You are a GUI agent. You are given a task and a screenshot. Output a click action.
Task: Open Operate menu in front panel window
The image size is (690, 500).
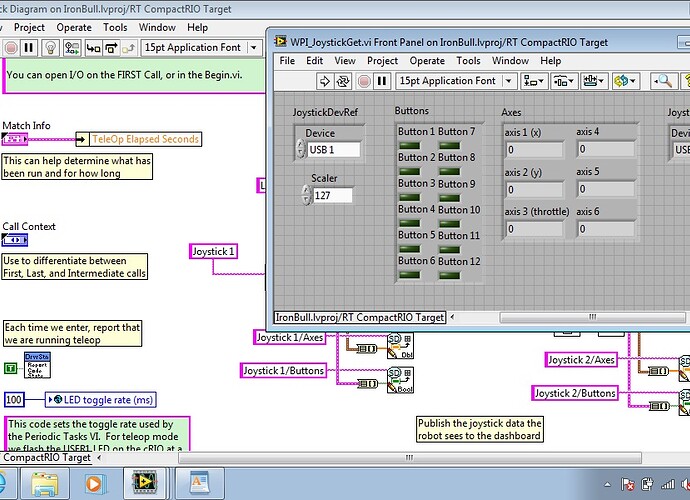[427, 61]
